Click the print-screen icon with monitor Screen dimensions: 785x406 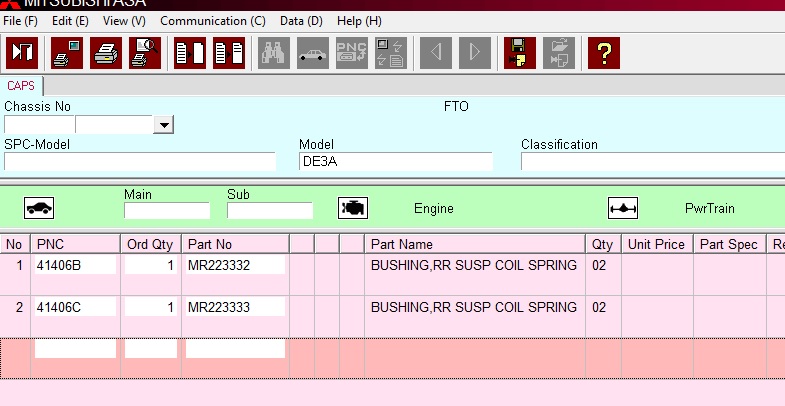pos(67,53)
